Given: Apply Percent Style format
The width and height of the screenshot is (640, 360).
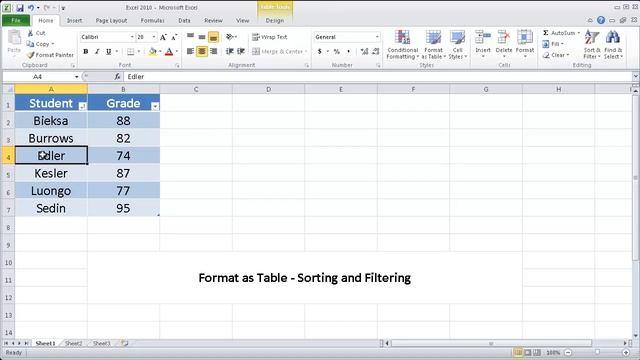Looking at the screenshot, I should pos(337,51).
